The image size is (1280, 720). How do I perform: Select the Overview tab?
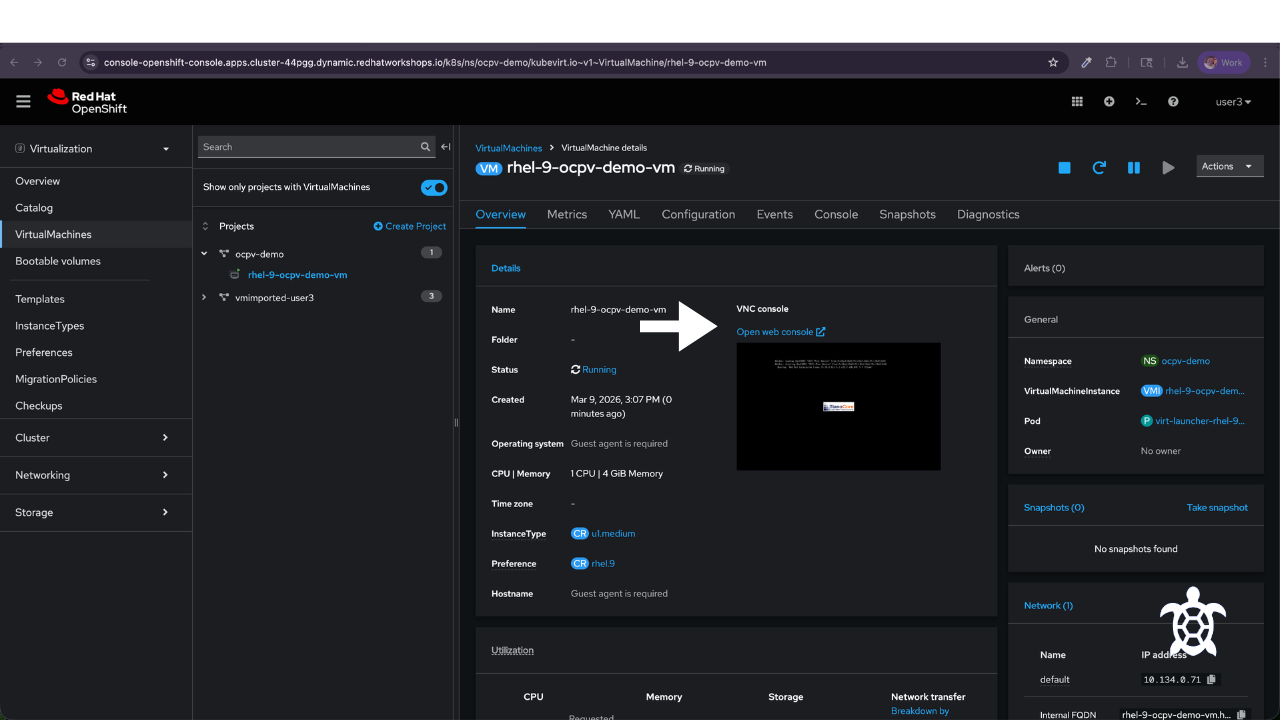[501, 214]
